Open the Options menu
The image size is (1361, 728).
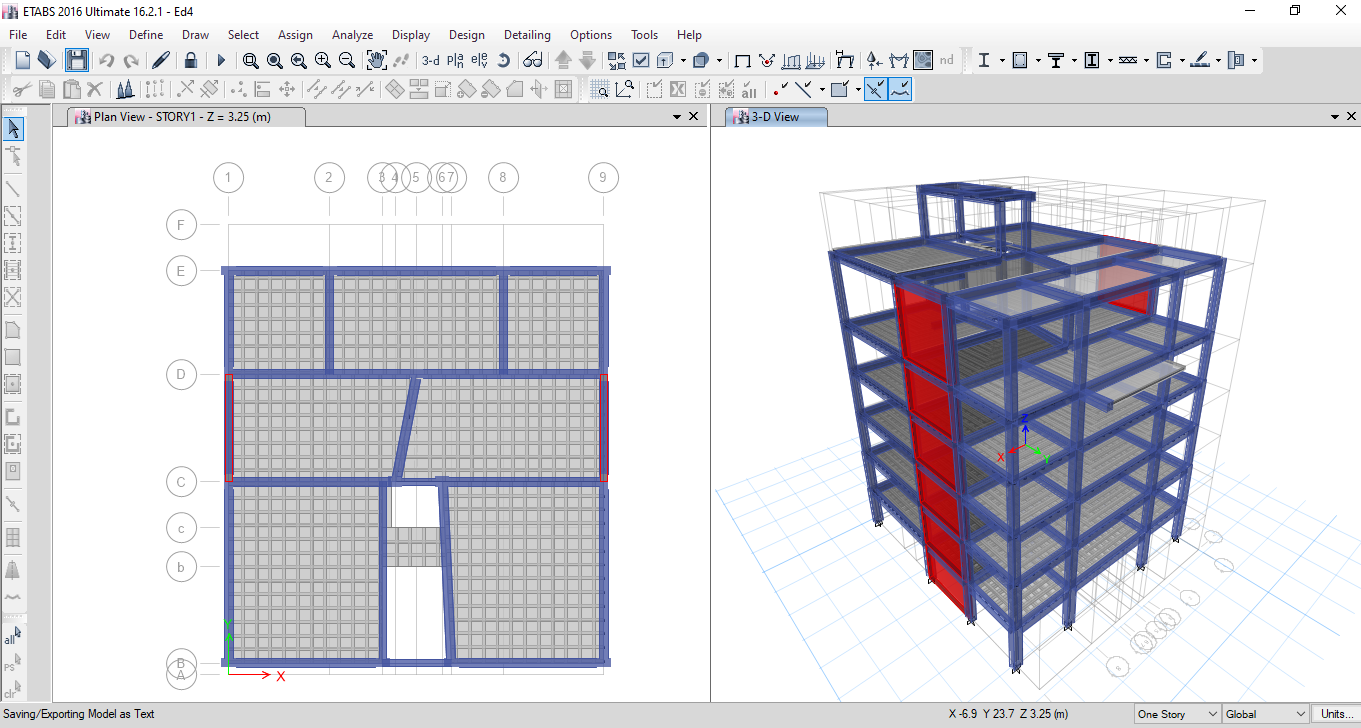pyautogui.click(x=591, y=34)
